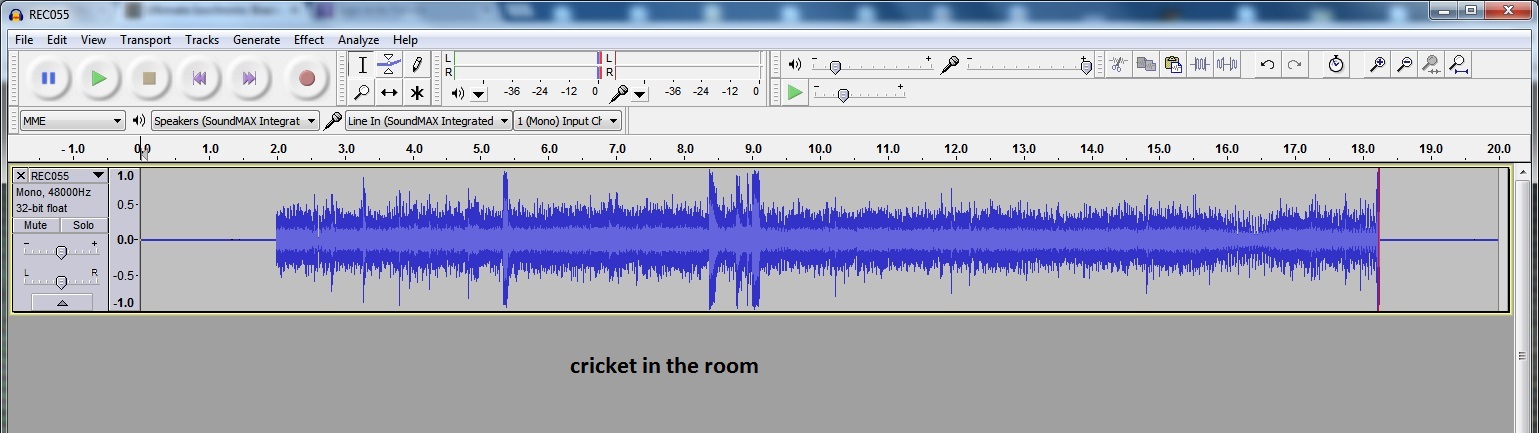The height and width of the screenshot is (433, 1539).
Task: Toggle the Pause button
Action: coord(48,78)
